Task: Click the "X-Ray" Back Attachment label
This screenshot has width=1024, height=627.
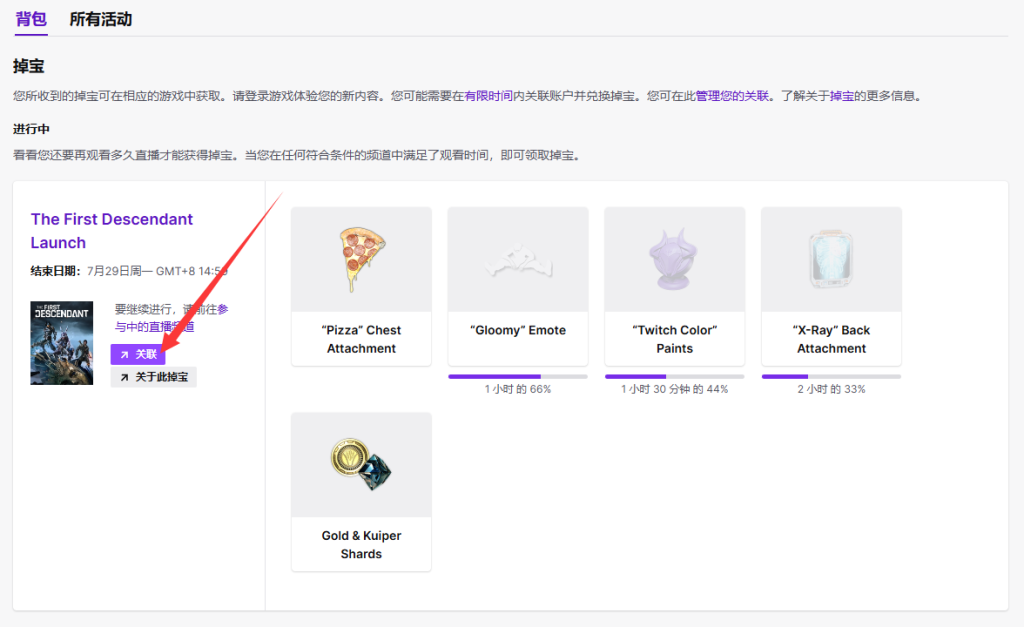Action: tap(831, 339)
